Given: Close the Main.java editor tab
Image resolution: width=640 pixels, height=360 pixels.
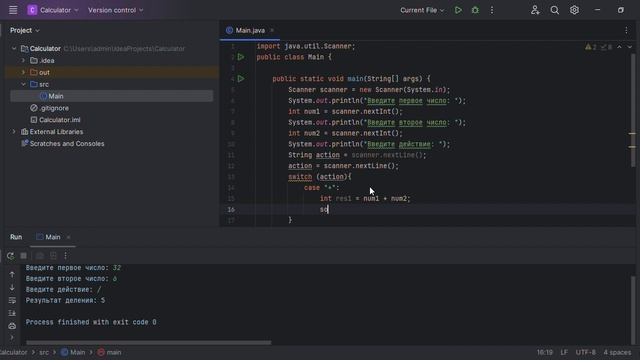Looking at the screenshot, I should pos(272,30).
